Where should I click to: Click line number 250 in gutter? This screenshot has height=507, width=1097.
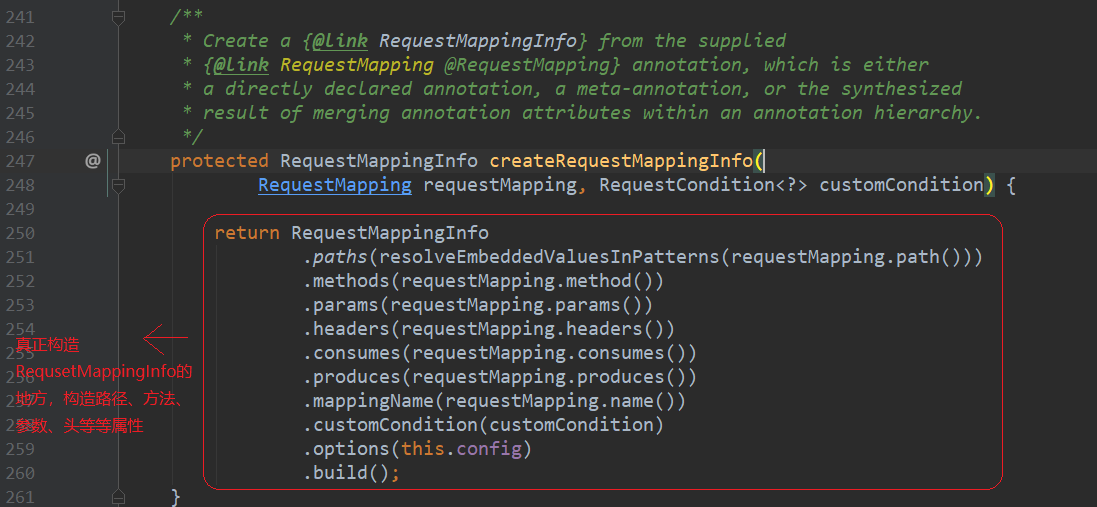20,233
